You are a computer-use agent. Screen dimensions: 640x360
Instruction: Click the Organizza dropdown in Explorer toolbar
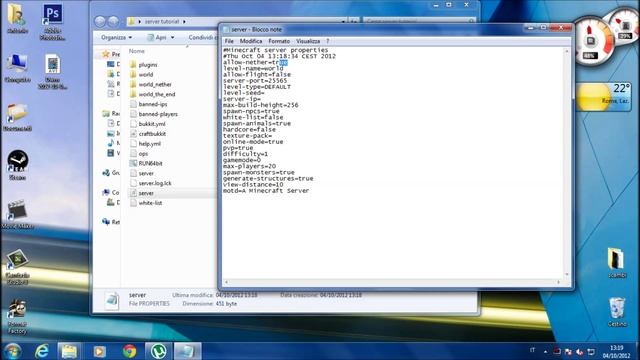pyautogui.click(x=116, y=37)
